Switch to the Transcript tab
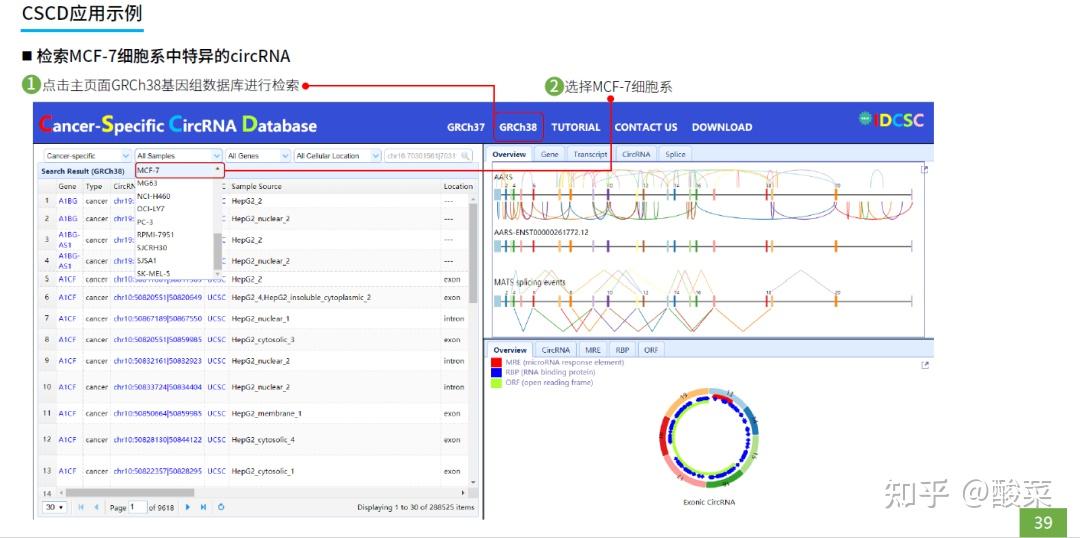 [591, 154]
